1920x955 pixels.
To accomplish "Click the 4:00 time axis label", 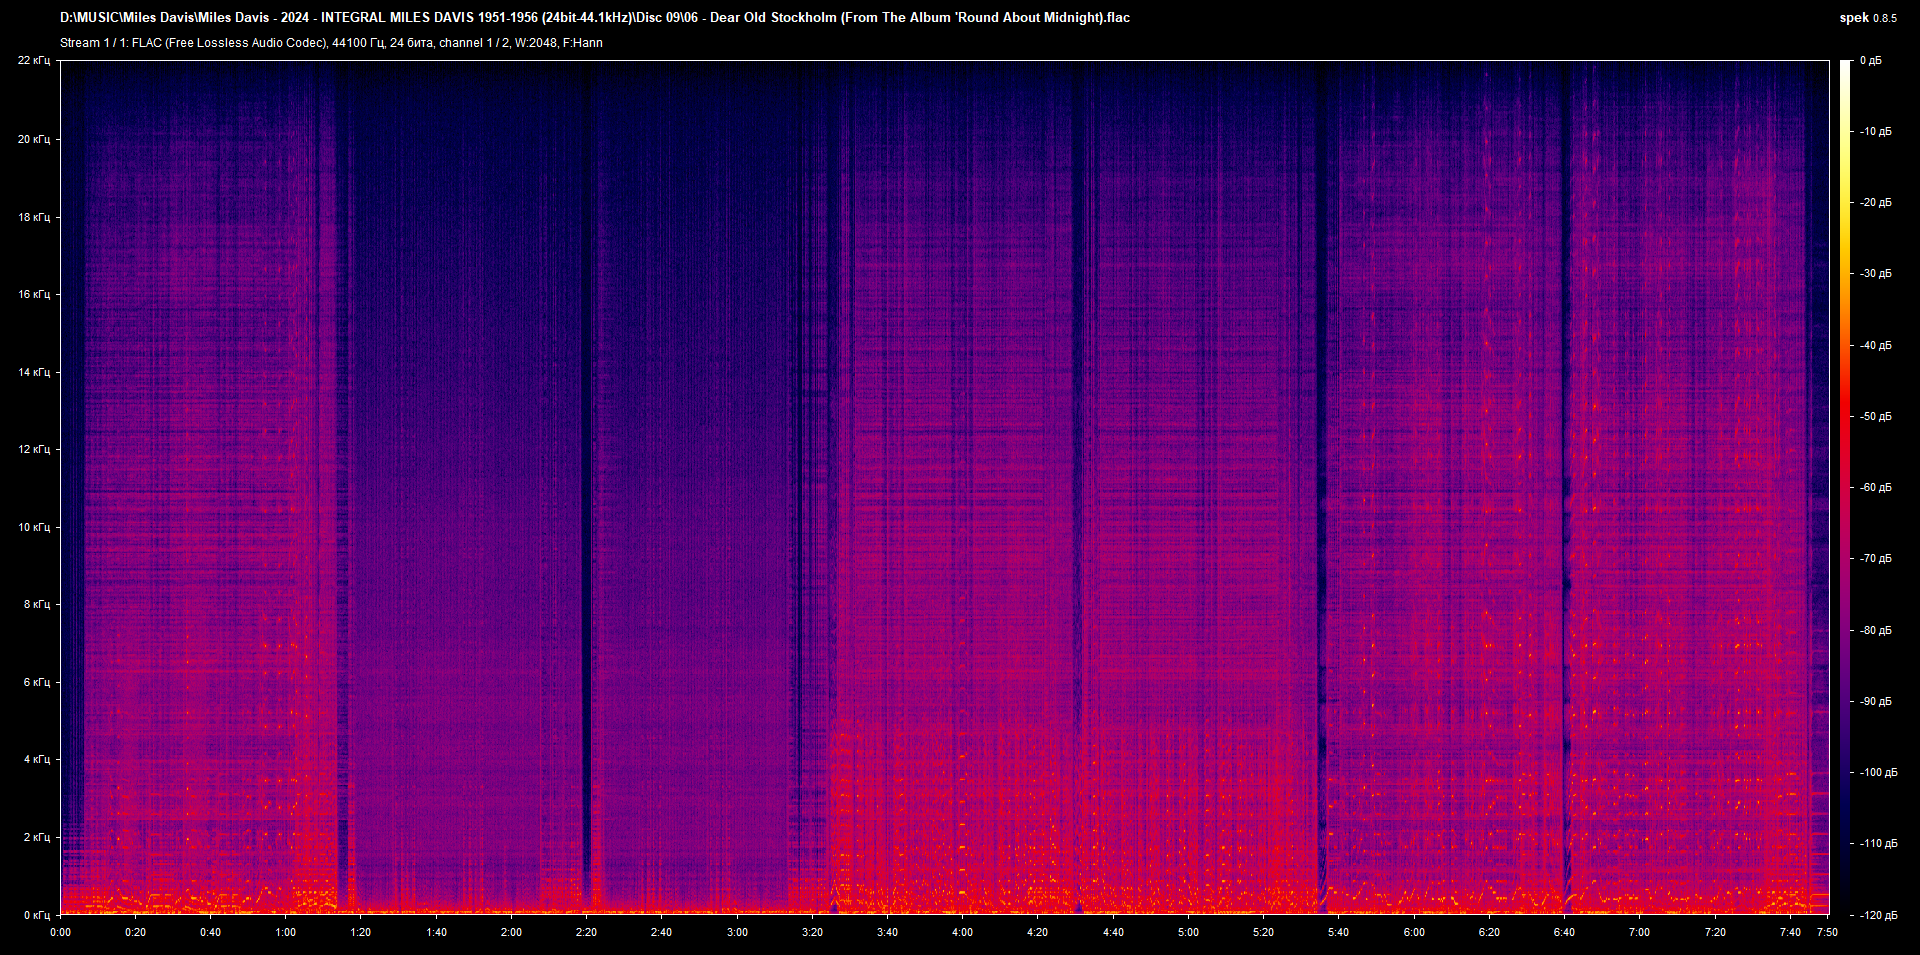I will (x=962, y=932).
